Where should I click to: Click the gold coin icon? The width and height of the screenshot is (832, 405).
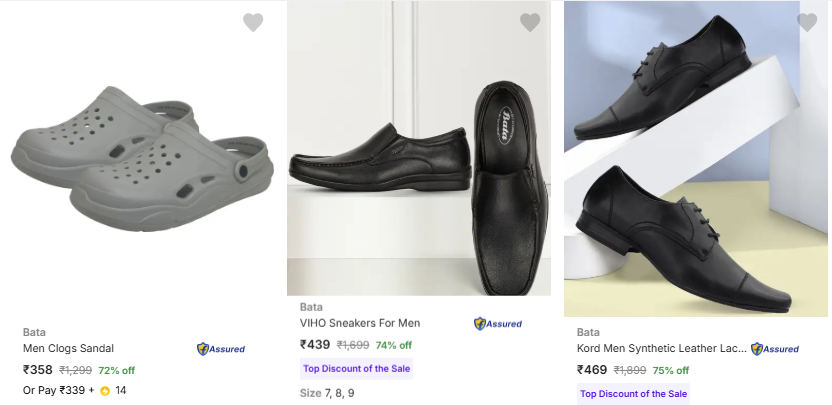105,390
